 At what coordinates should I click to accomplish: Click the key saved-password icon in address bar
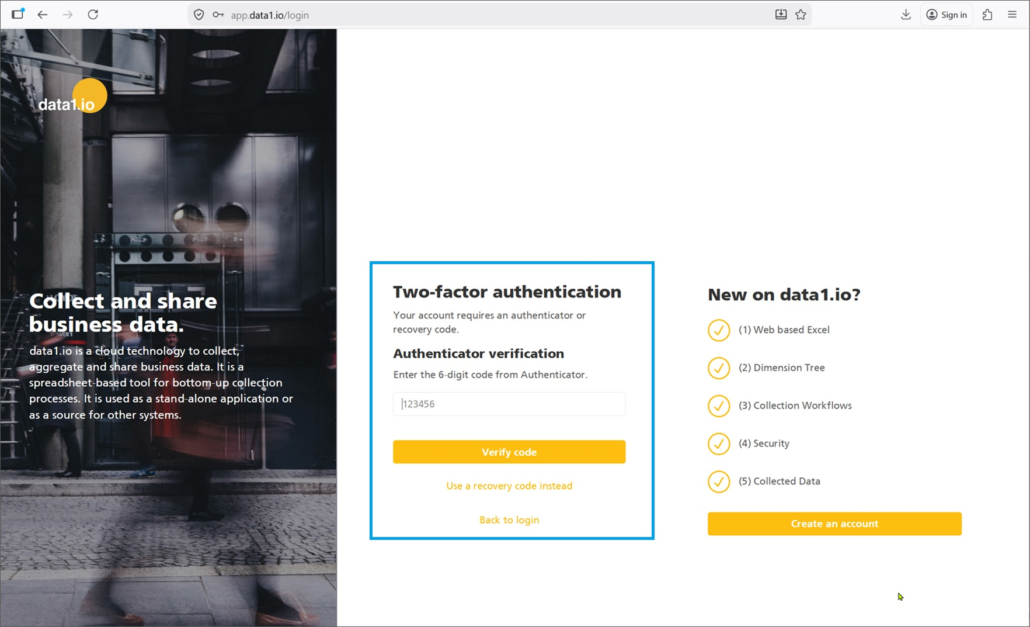(x=218, y=15)
